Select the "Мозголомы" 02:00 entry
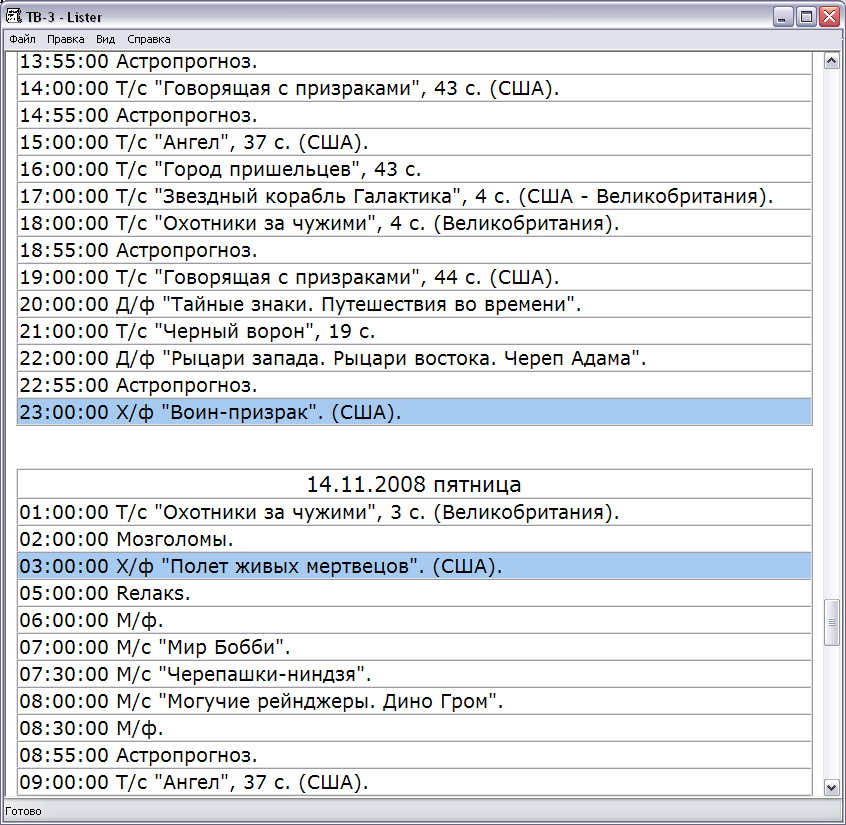 coord(126,540)
